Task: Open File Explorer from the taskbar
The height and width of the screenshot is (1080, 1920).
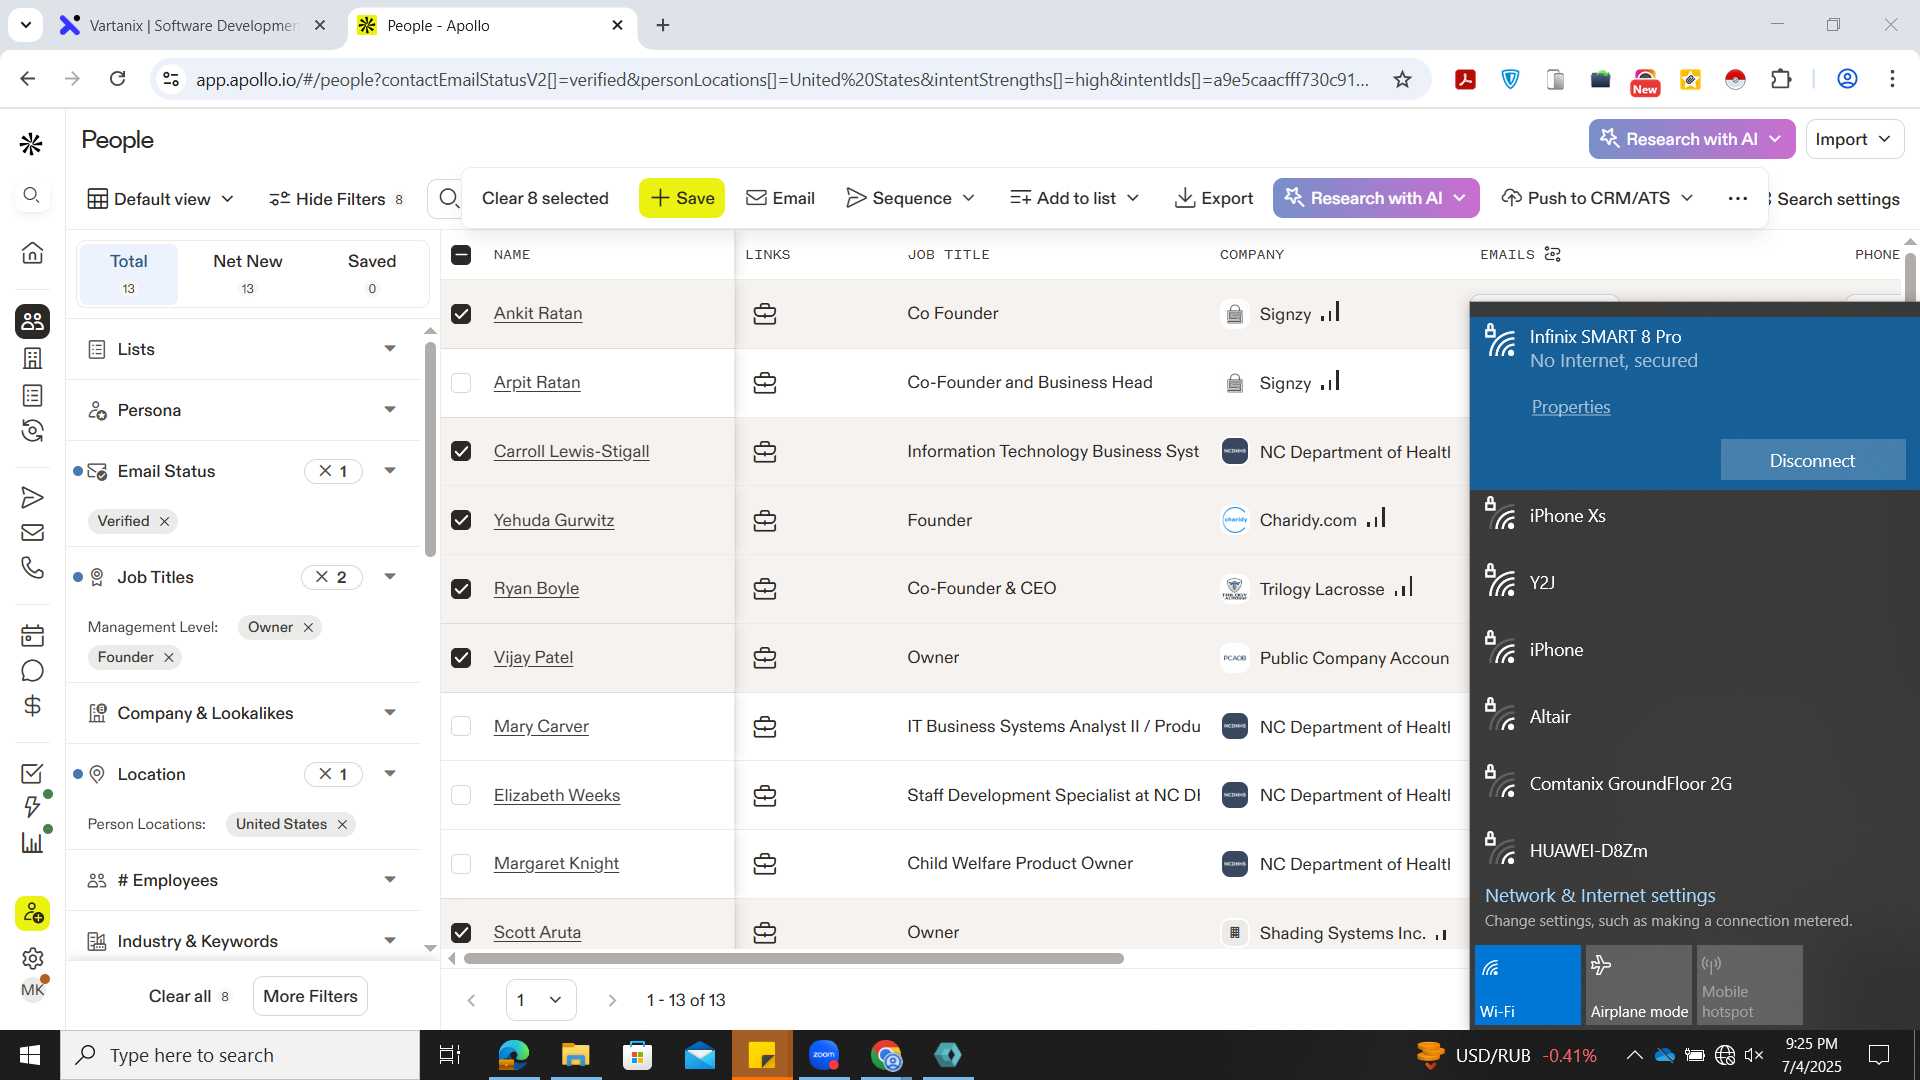Action: click(575, 1055)
